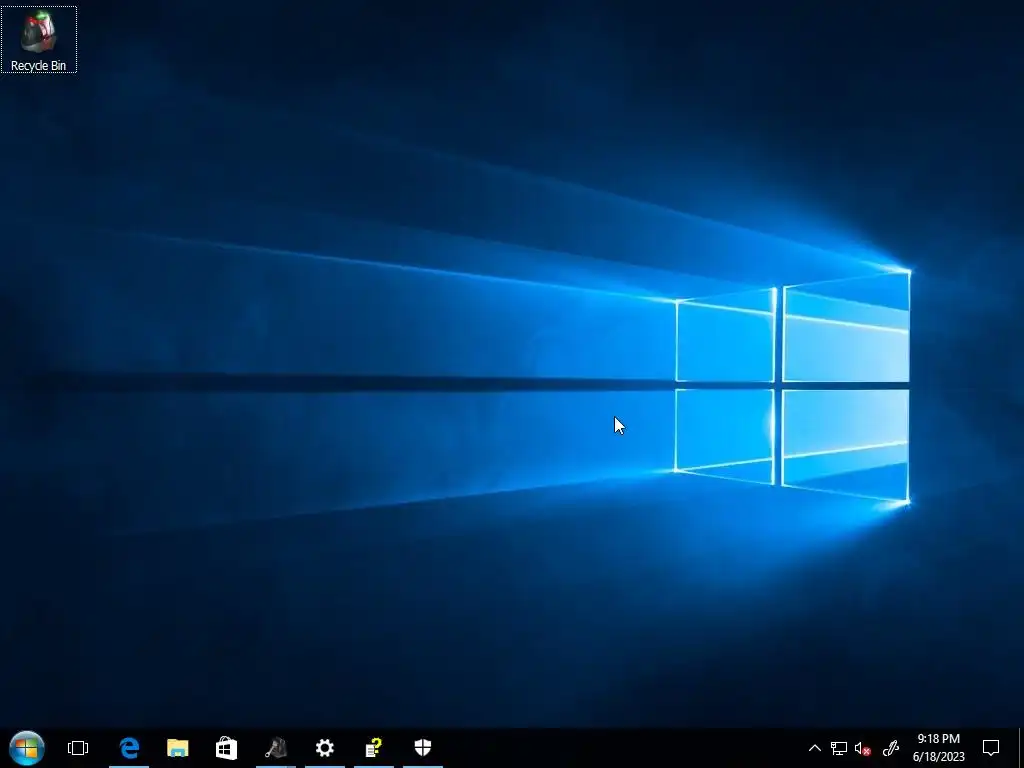Launch Microsoft Edge from the taskbar
Screen dimensions: 1024x768
pos(129,748)
